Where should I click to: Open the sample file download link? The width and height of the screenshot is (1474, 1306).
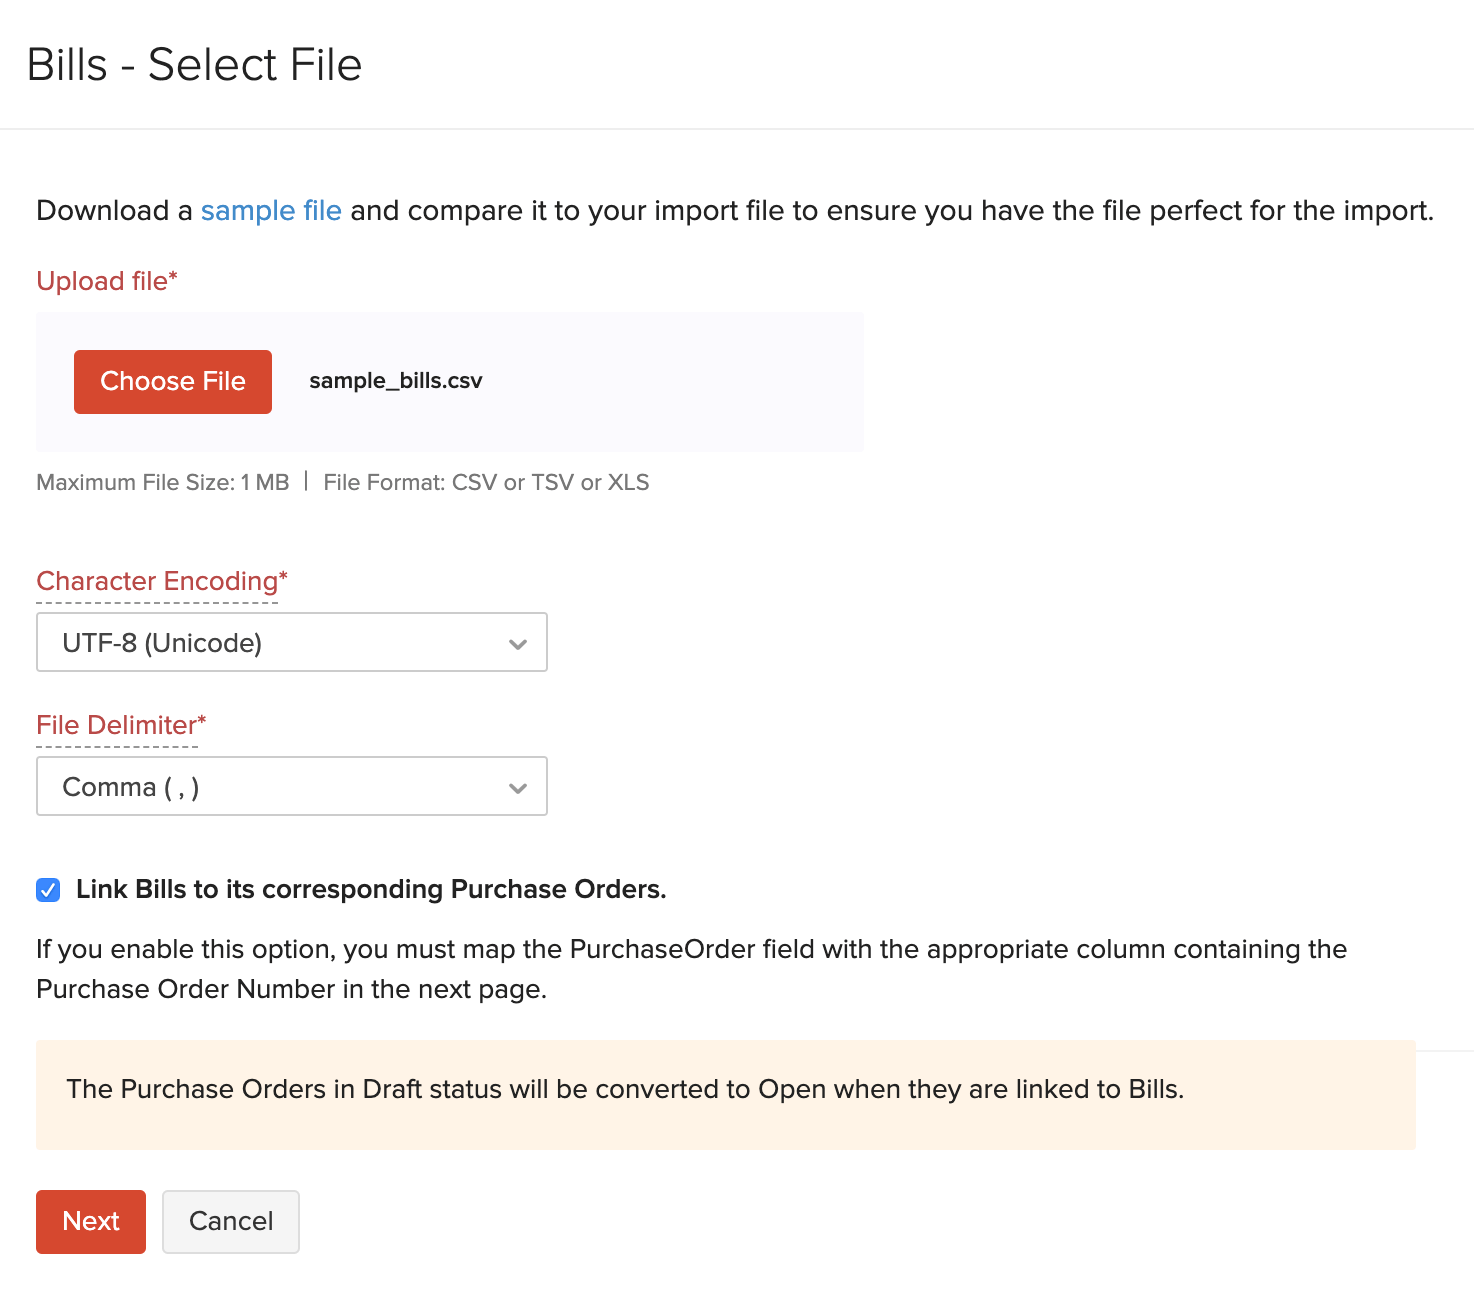(270, 211)
